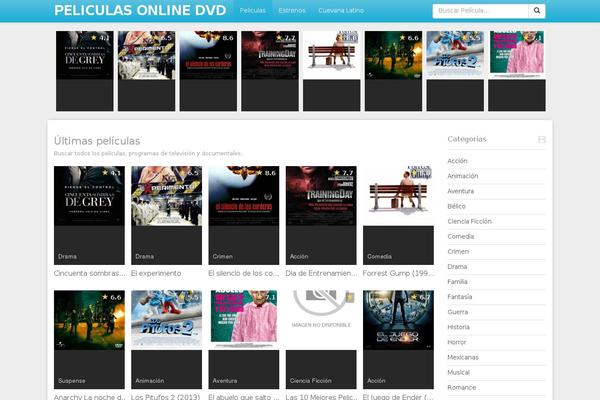
Task: Select the Romance category
Action: [462, 388]
